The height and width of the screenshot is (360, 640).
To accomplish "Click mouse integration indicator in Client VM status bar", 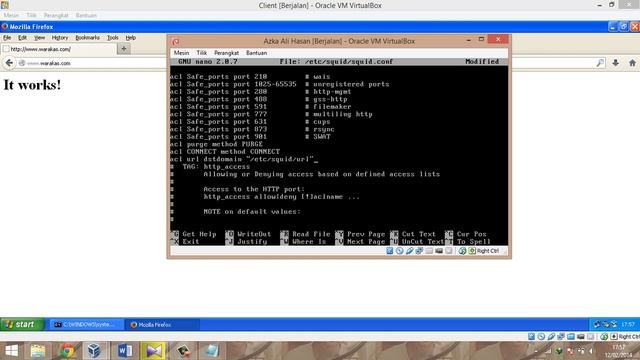I will point(604,336).
